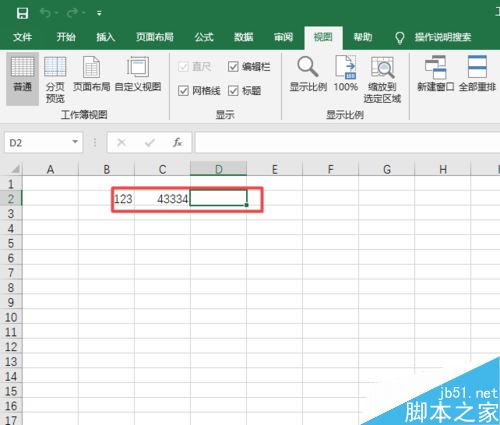The image size is (500, 425).
Task: Click inside the formula bar input
Action: coord(347,143)
